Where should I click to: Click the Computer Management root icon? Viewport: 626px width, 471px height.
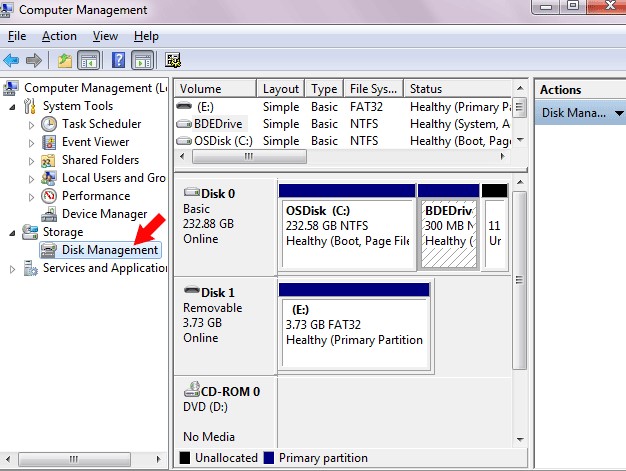tap(11, 88)
